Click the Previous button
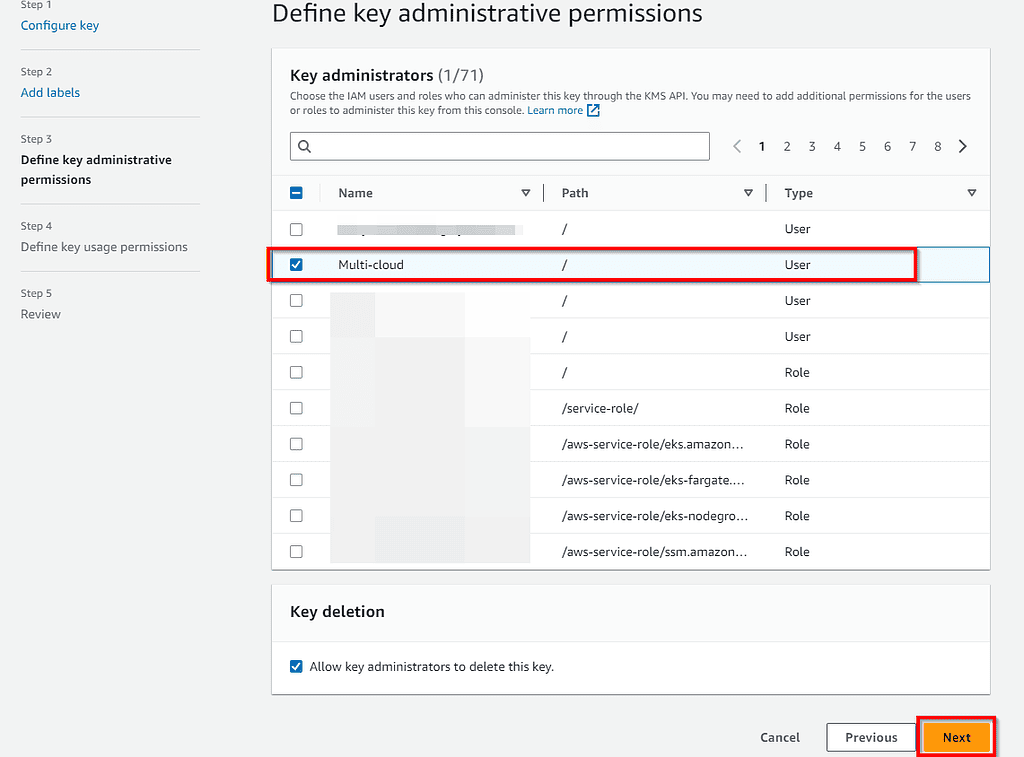The width and height of the screenshot is (1024, 757). tap(871, 737)
